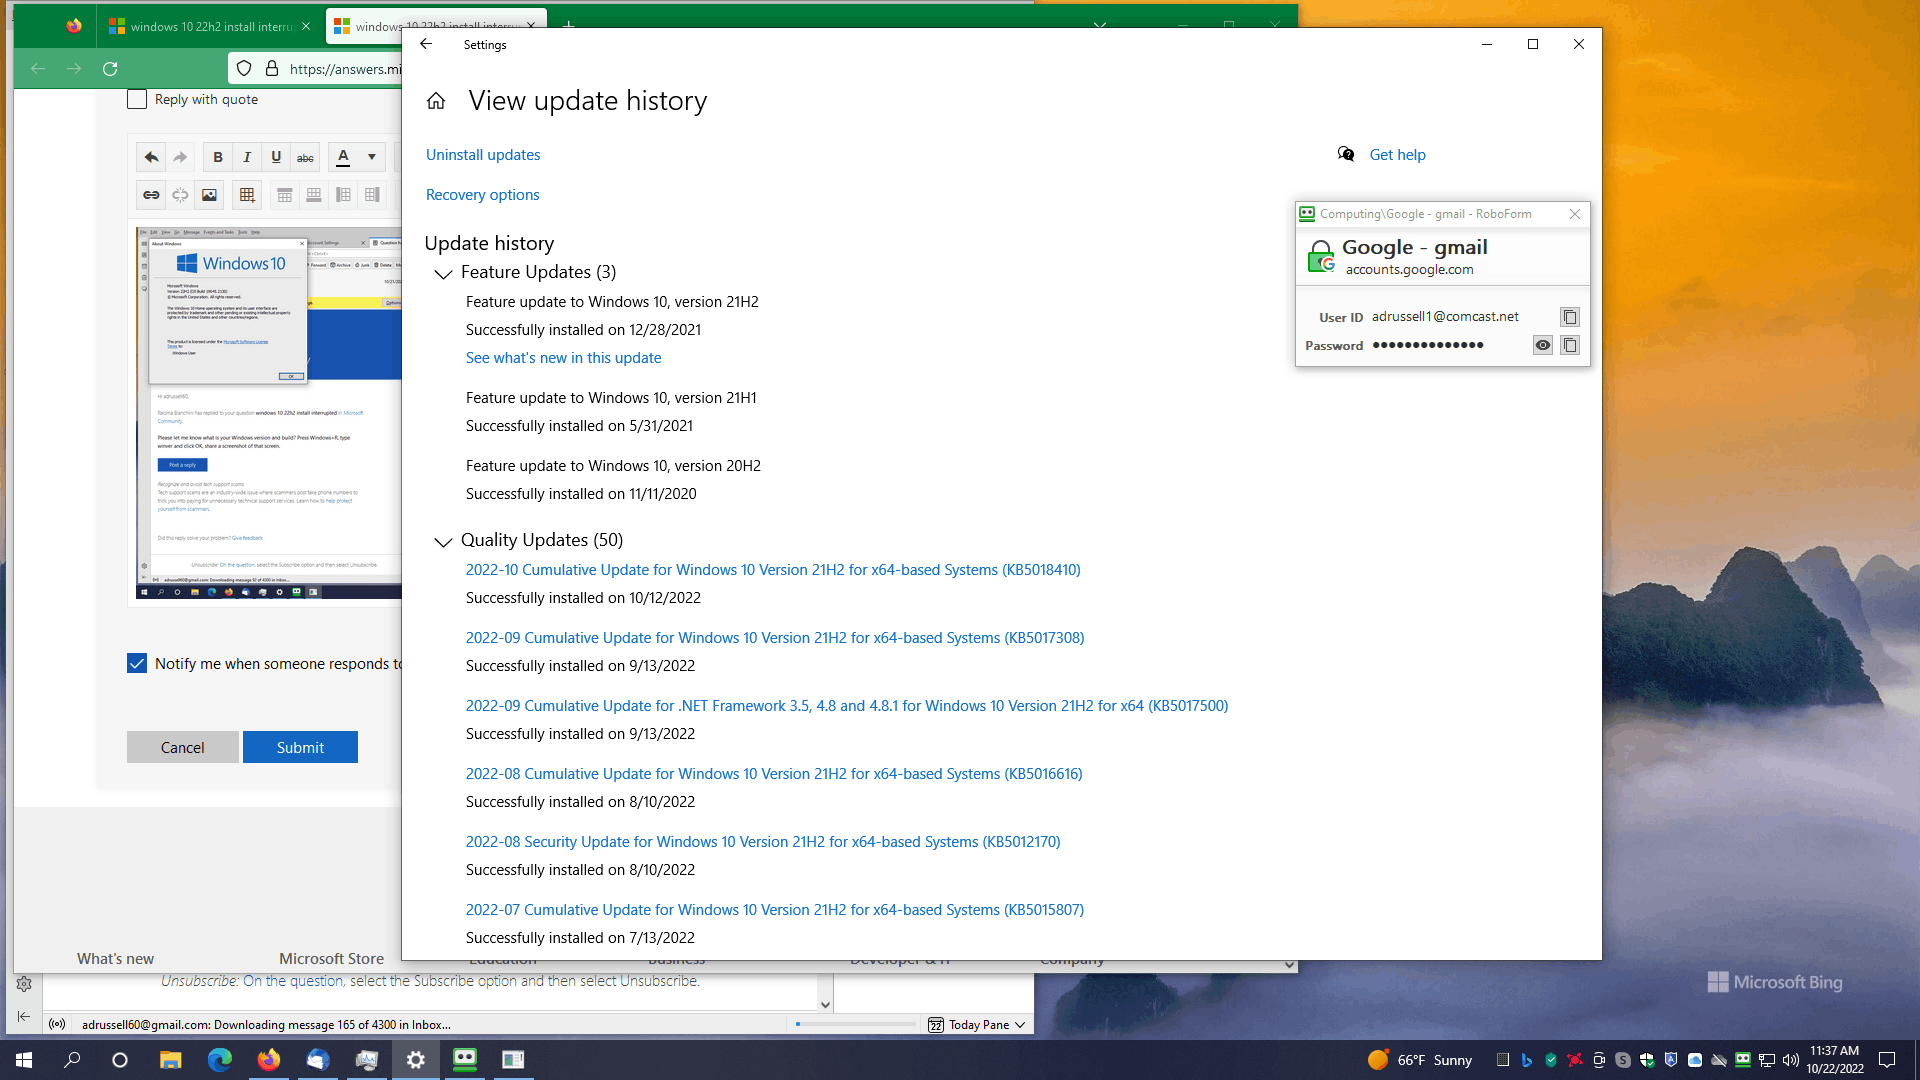Click the pasted screenshot in reply body
The height and width of the screenshot is (1080, 1920).
(270, 413)
